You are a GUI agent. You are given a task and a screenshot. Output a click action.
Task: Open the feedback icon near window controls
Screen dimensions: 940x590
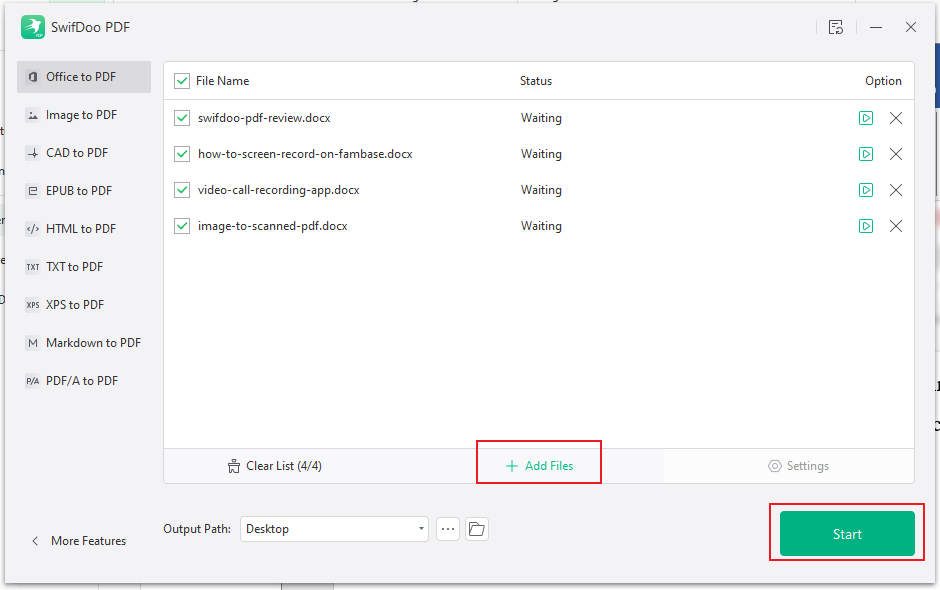[x=836, y=27]
